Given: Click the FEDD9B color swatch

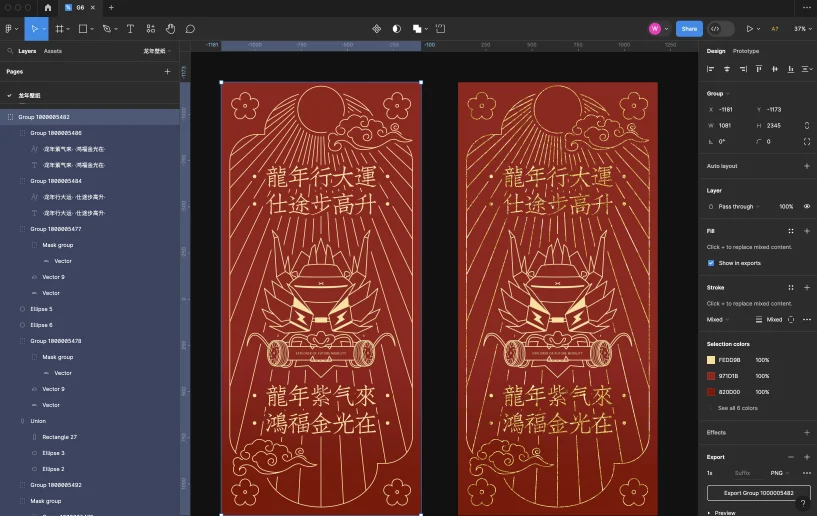Looking at the screenshot, I should point(711,360).
